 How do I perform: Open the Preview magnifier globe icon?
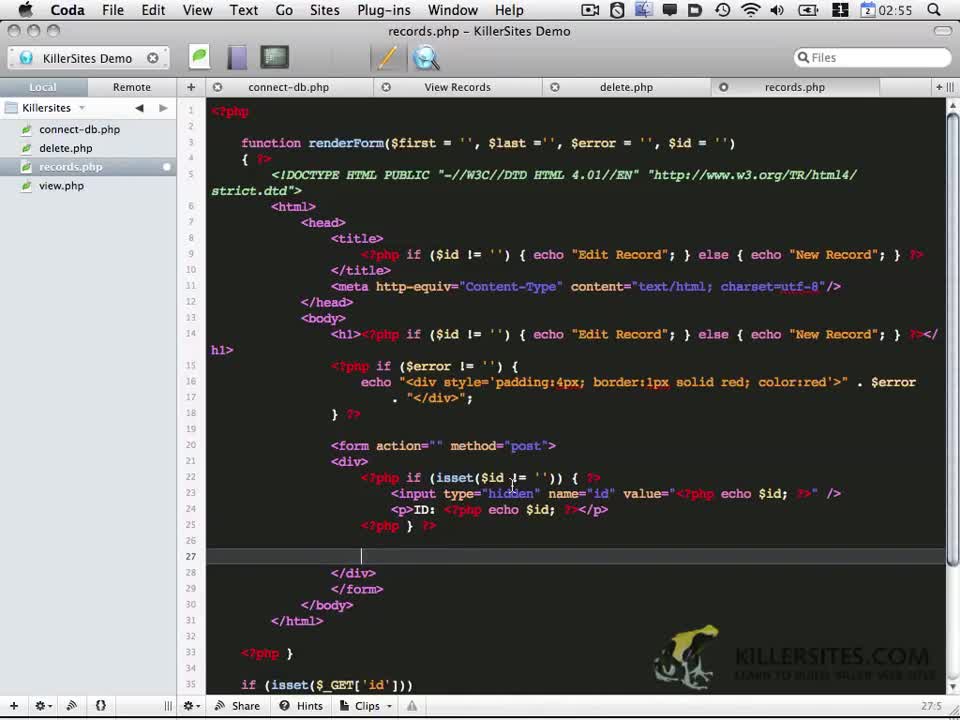point(426,58)
